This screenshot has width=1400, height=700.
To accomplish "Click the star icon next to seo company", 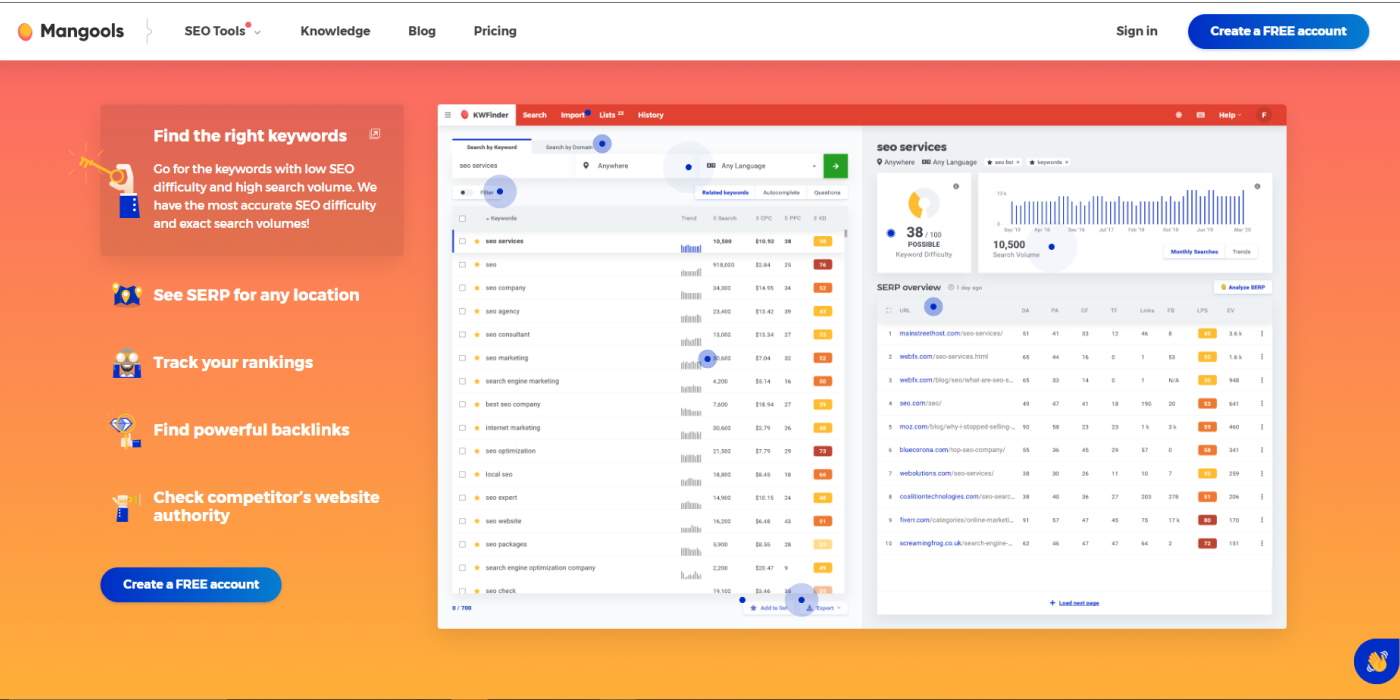I will 477,288.
